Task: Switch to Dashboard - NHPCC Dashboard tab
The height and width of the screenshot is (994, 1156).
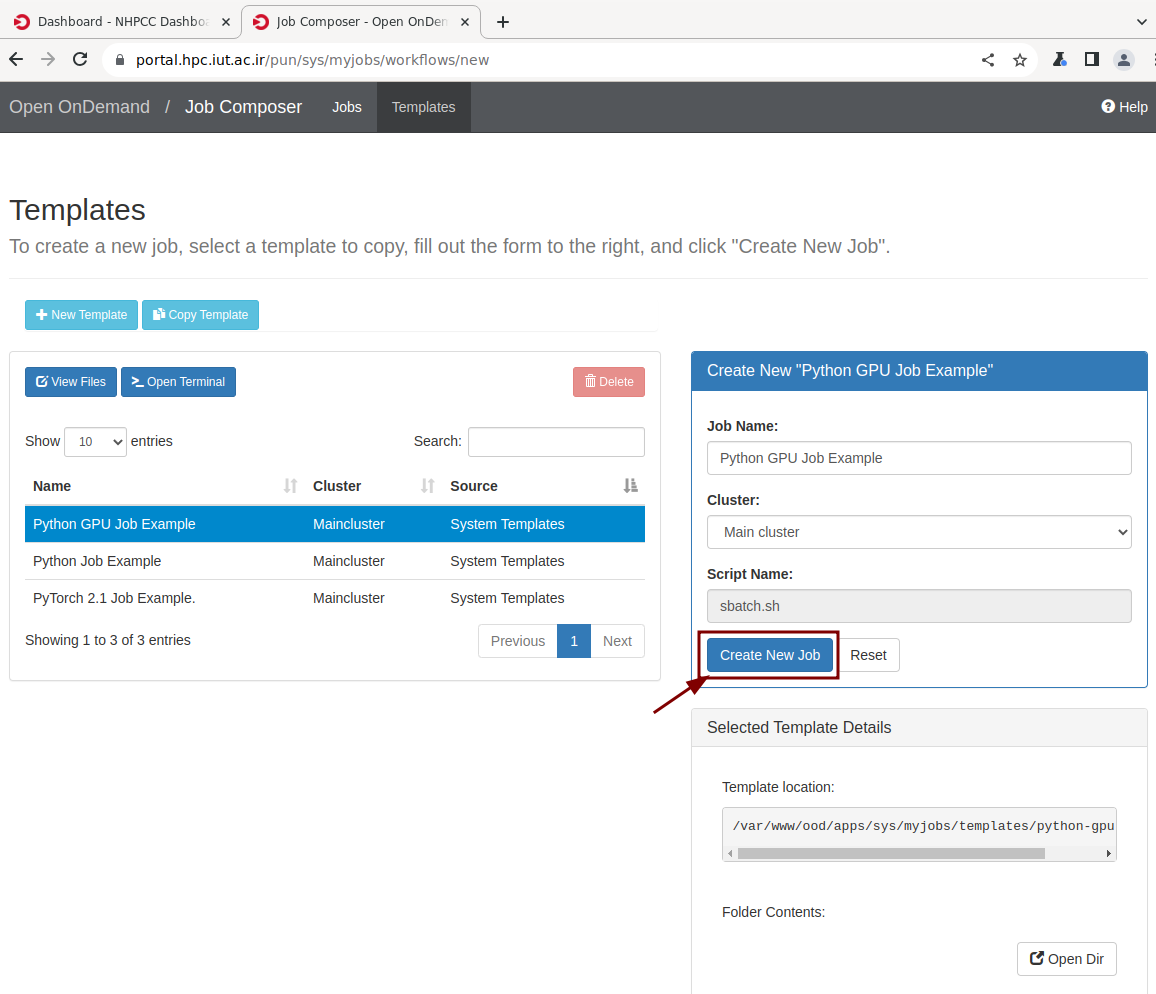Action: (x=122, y=22)
